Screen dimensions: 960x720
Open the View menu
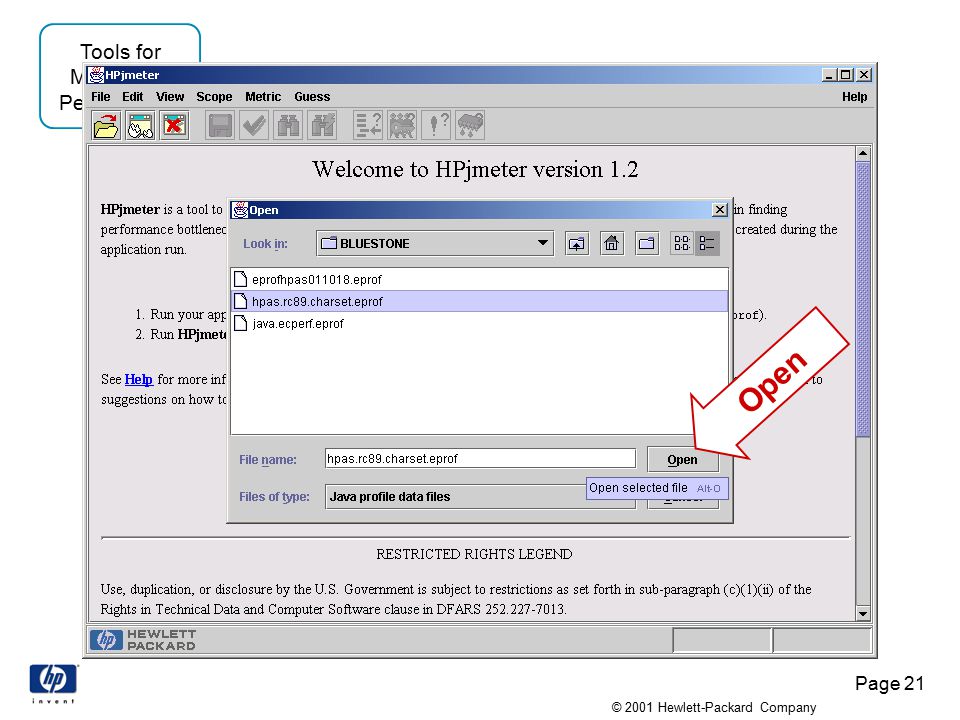click(x=170, y=97)
